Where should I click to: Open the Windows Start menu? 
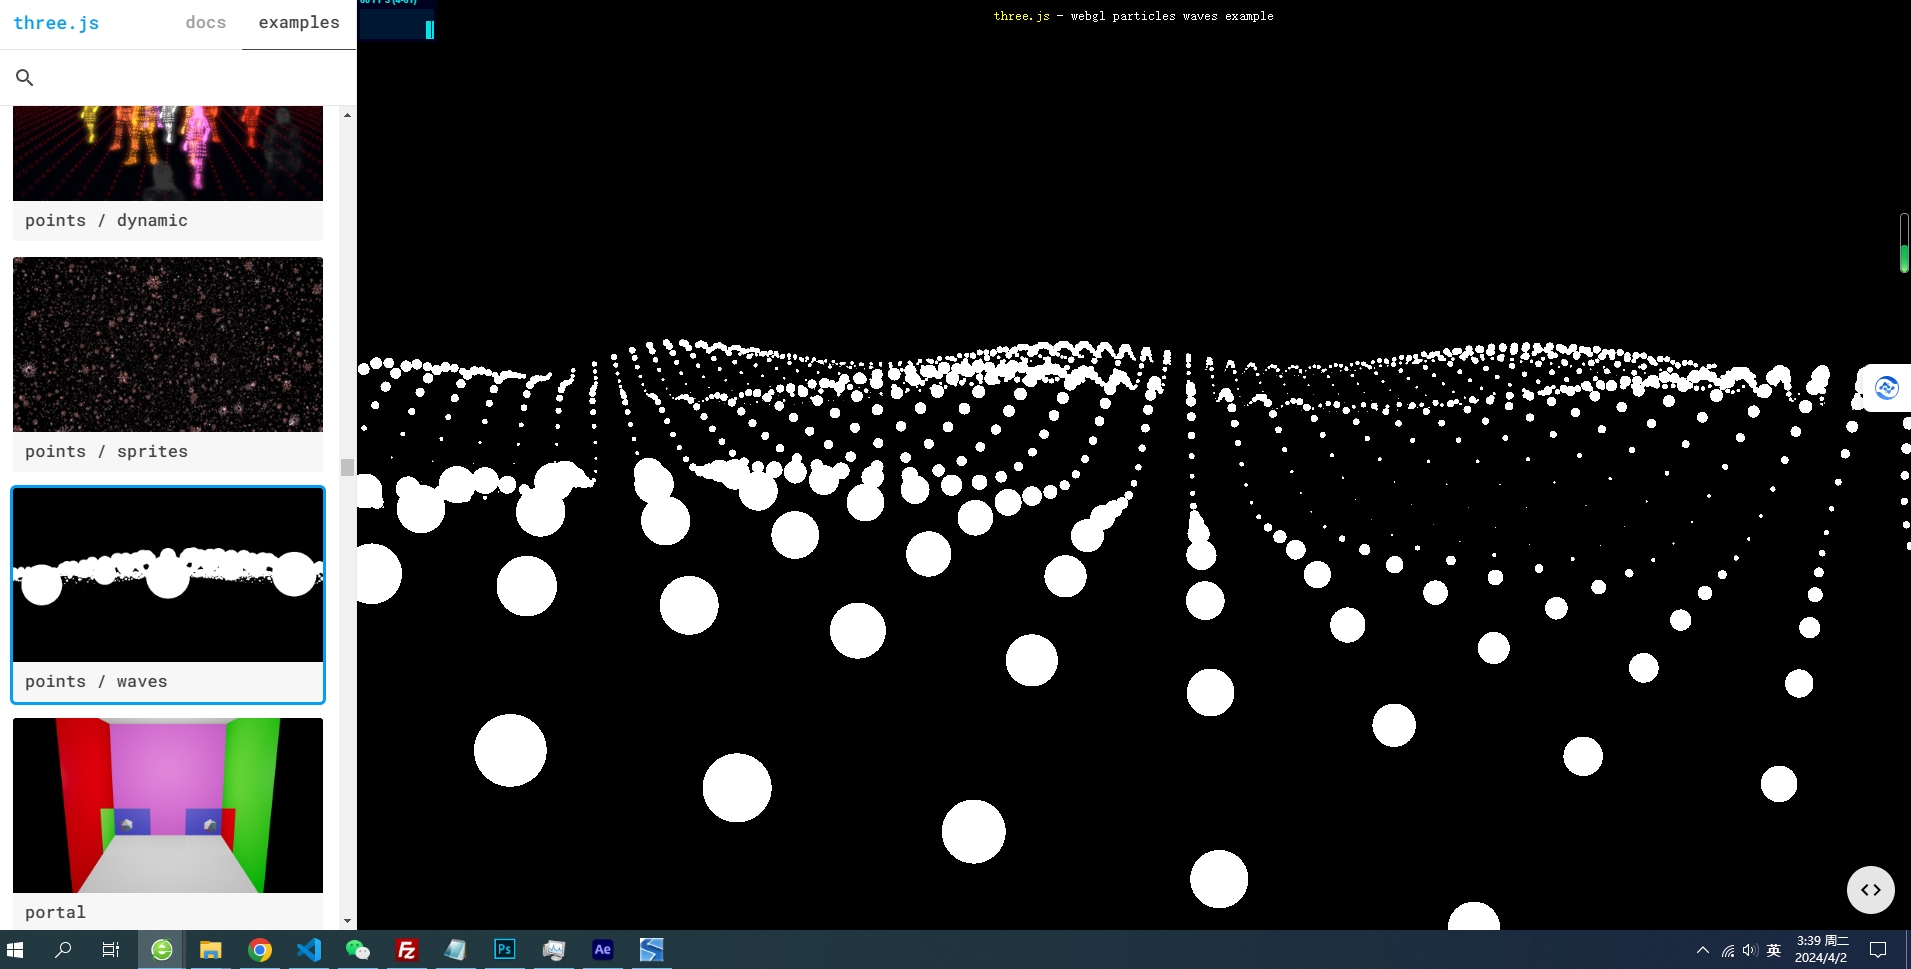[x=15, y=950]
